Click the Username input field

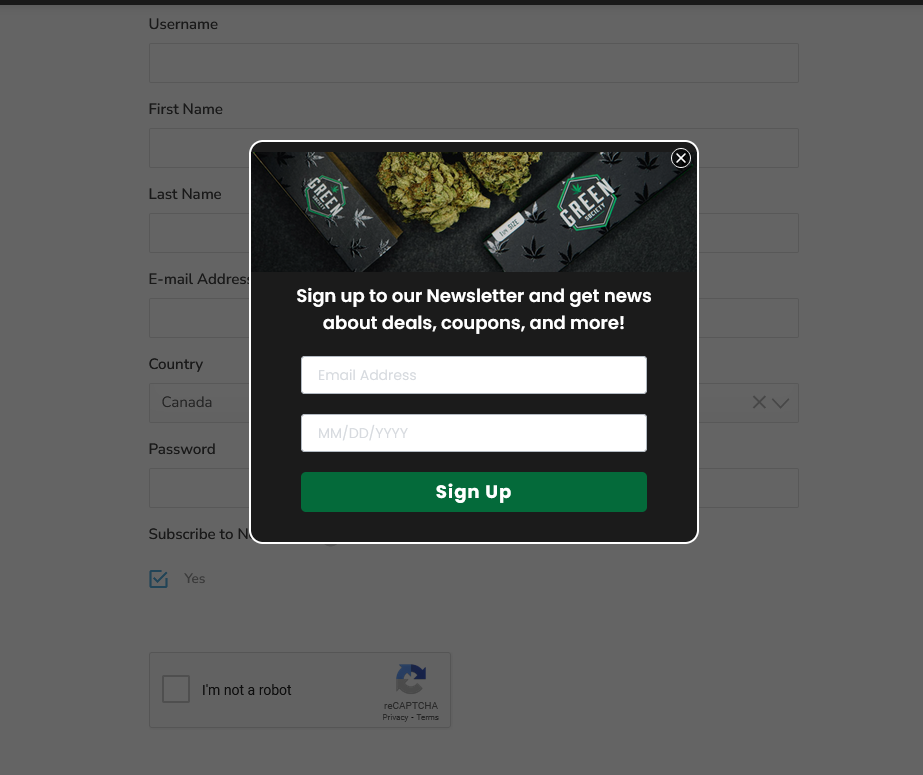coord(473,63)
